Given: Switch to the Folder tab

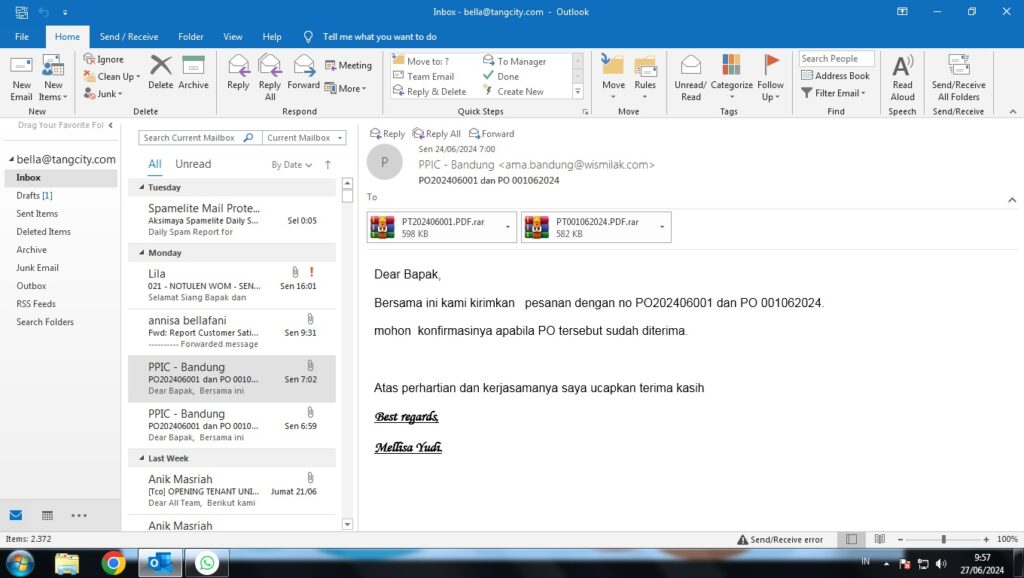Looking at the screenshot, I should [191, 37].
